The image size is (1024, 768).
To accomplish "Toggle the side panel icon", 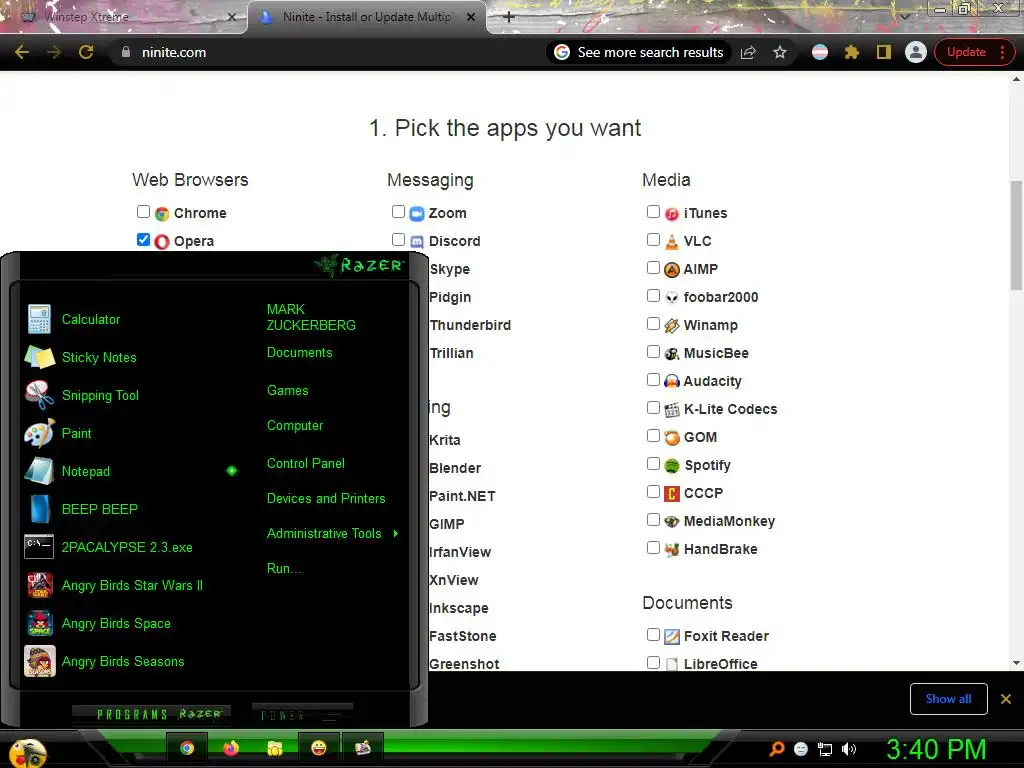I will tap(884, 52).
